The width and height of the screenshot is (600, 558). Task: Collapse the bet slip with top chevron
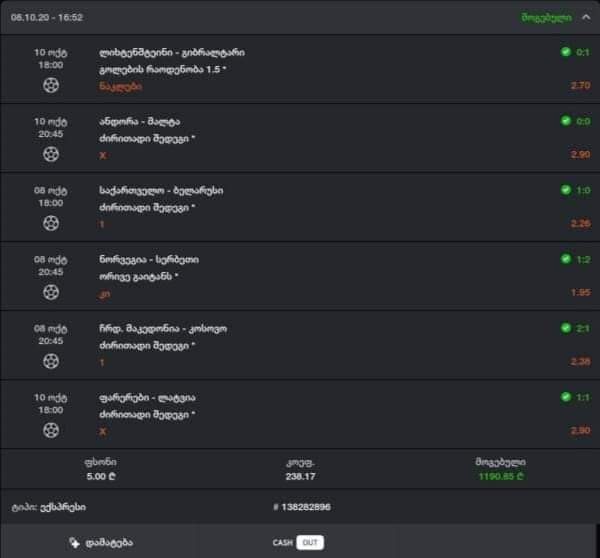pos(586,18)
